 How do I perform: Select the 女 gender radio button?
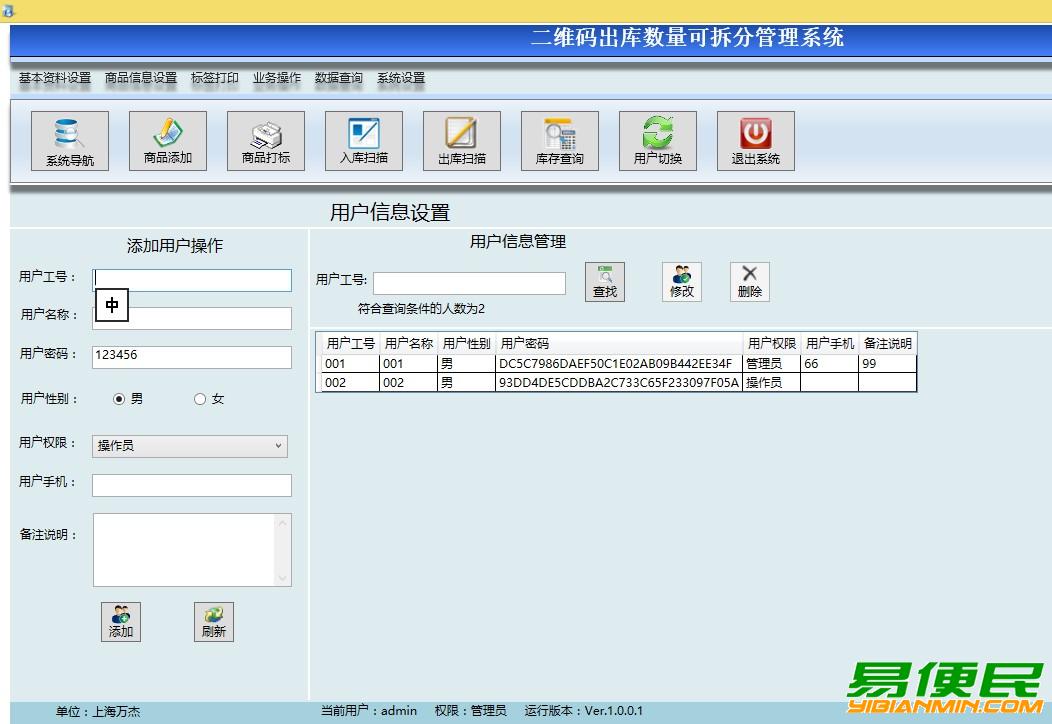point(200,398)
